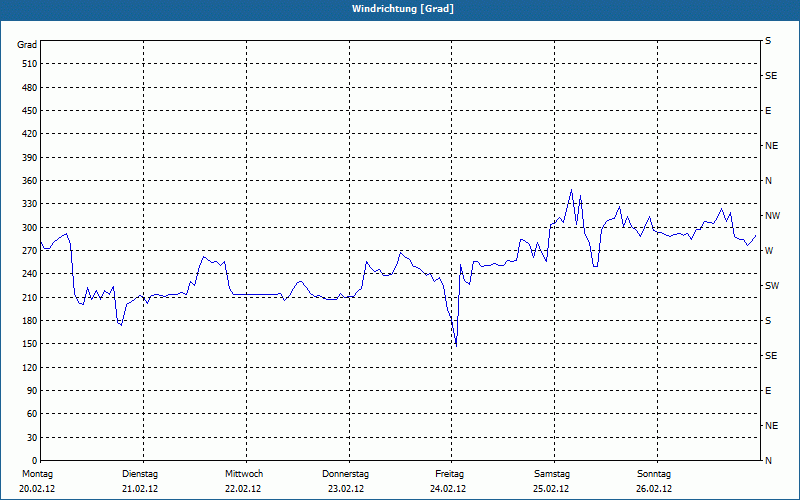Select the "Samstag" day label
The image size is (800, 500).
(552, 474)
